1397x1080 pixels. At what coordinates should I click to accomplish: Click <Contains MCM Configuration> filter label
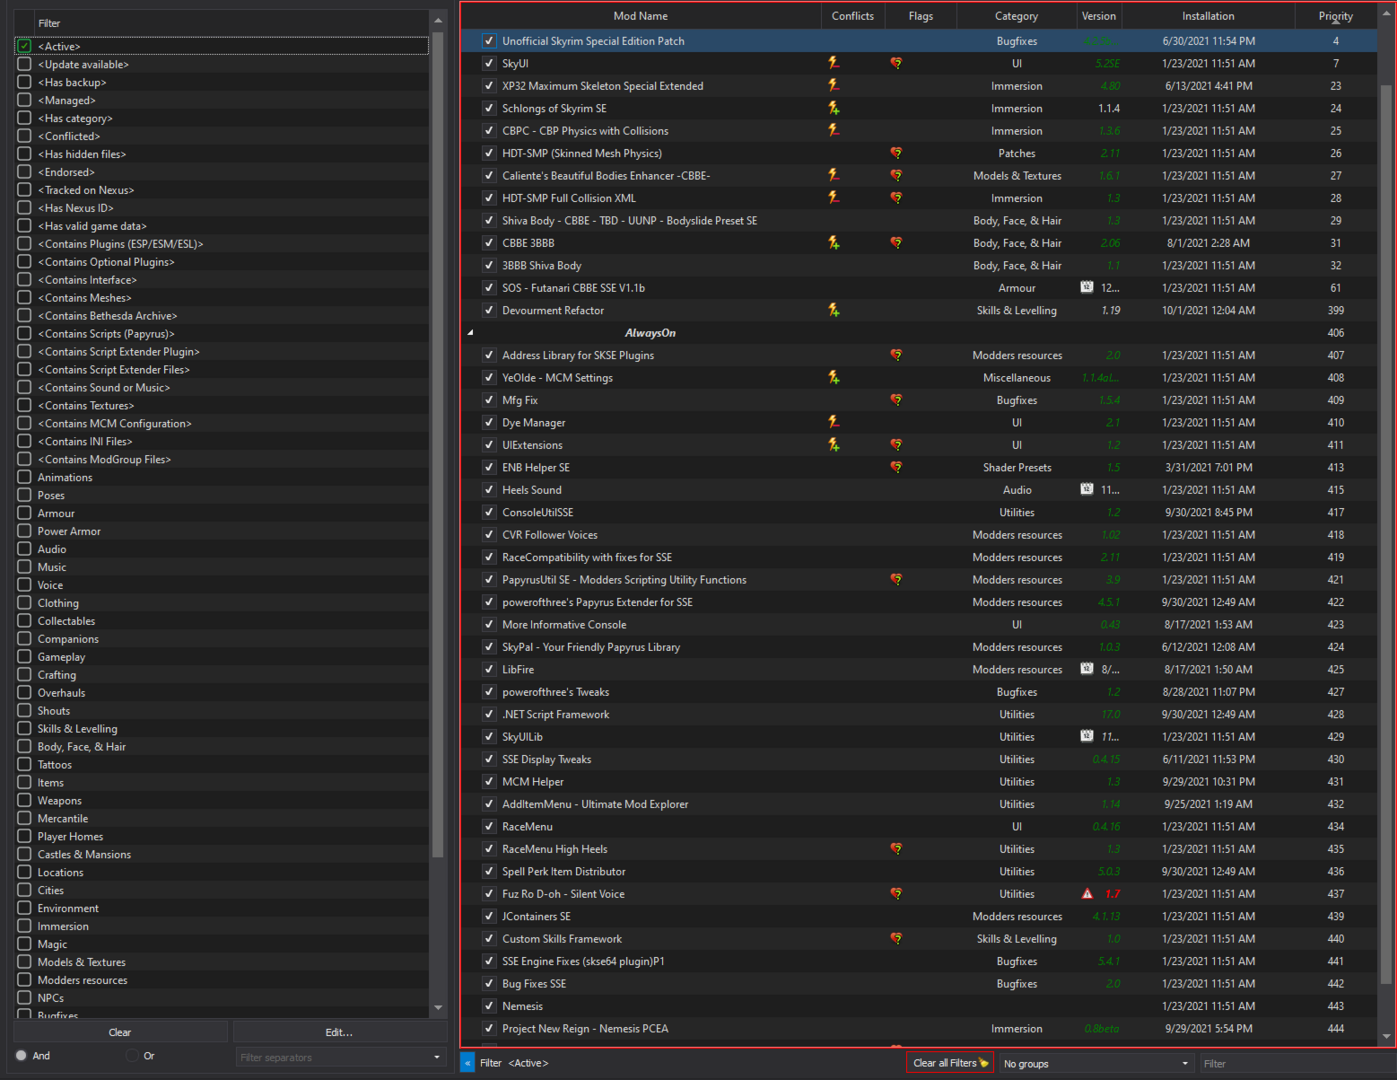(x=114, y=424)
